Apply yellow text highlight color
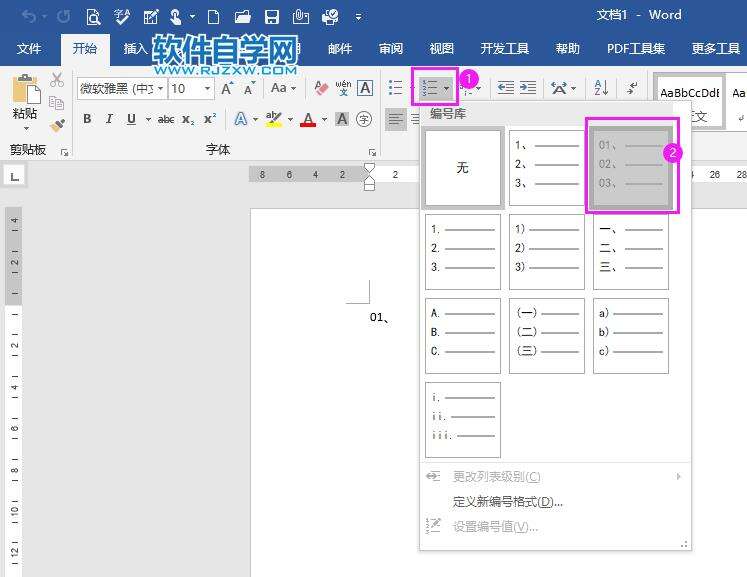Image resolution: width=747 pixels, height=577 pixels. [x=274, y=119]
